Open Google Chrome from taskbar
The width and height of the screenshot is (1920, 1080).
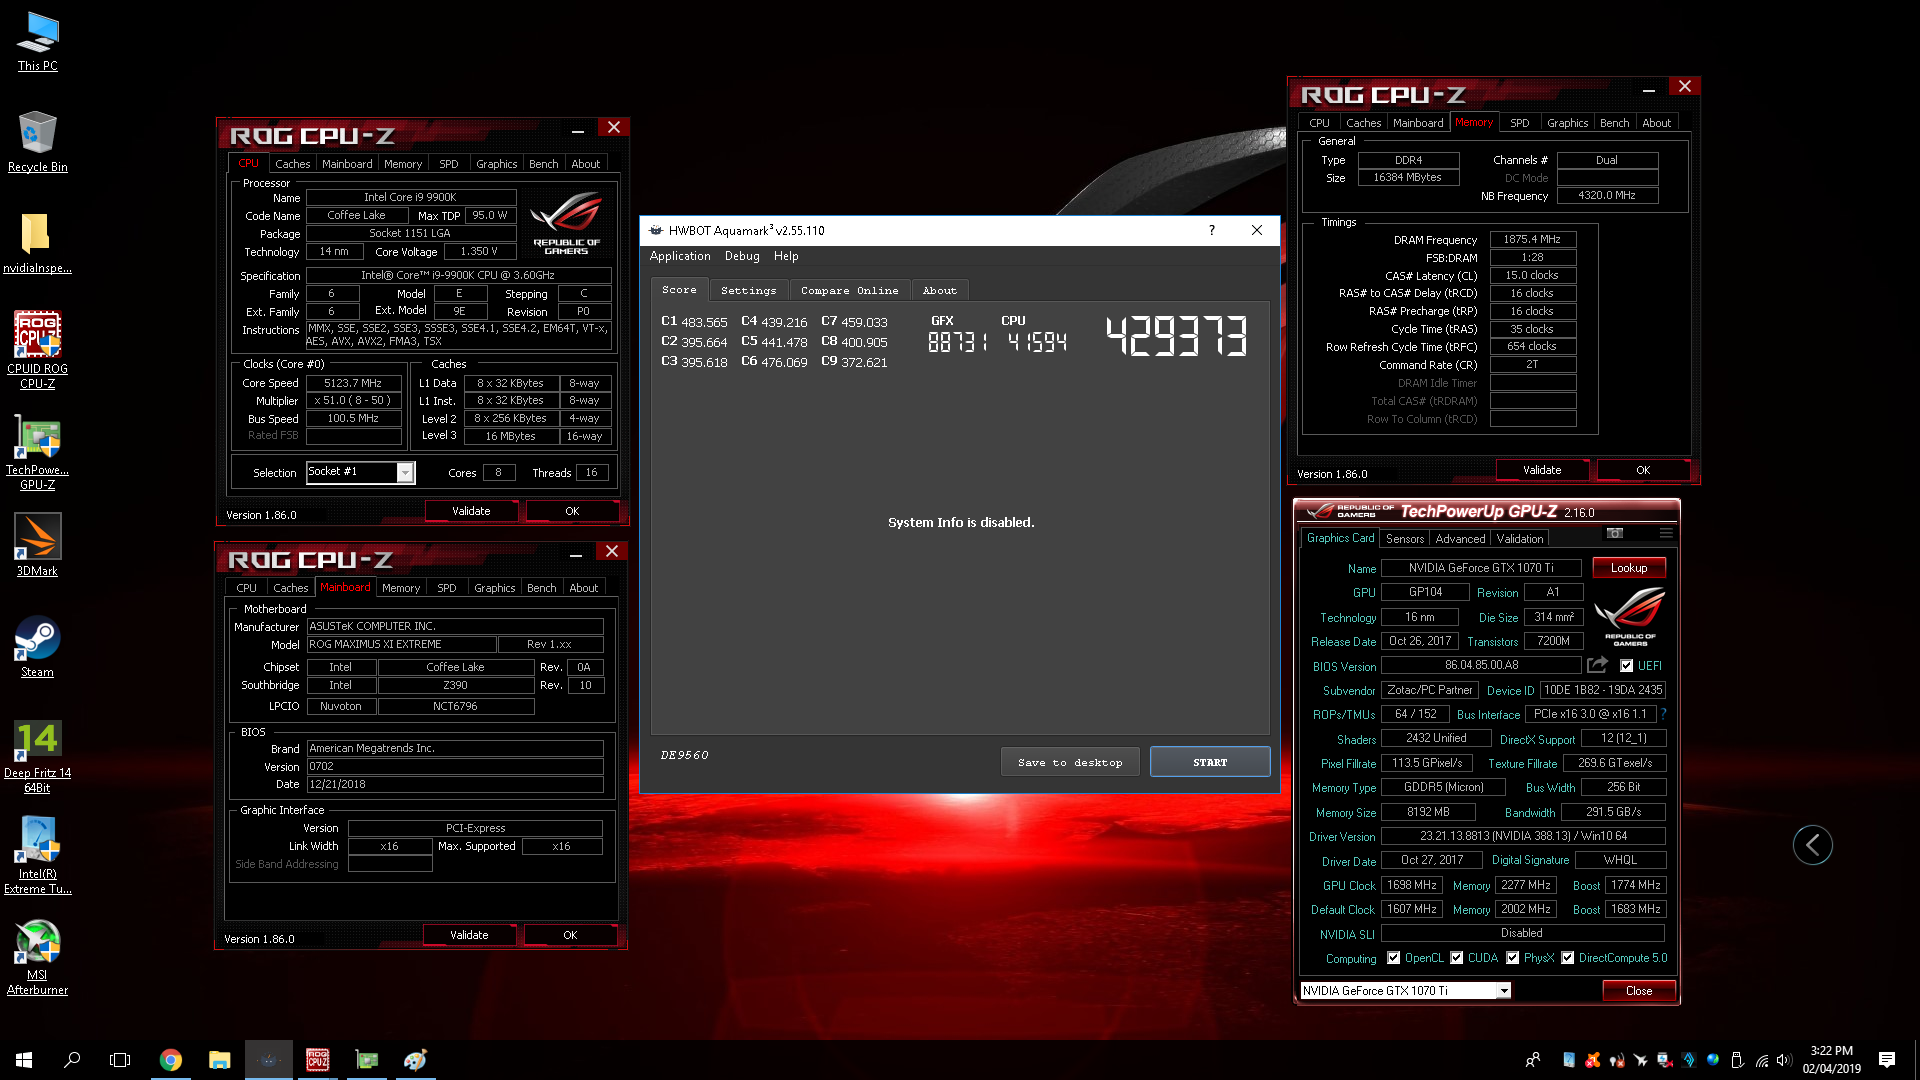pyautogui.click(x=171, y=1060)
